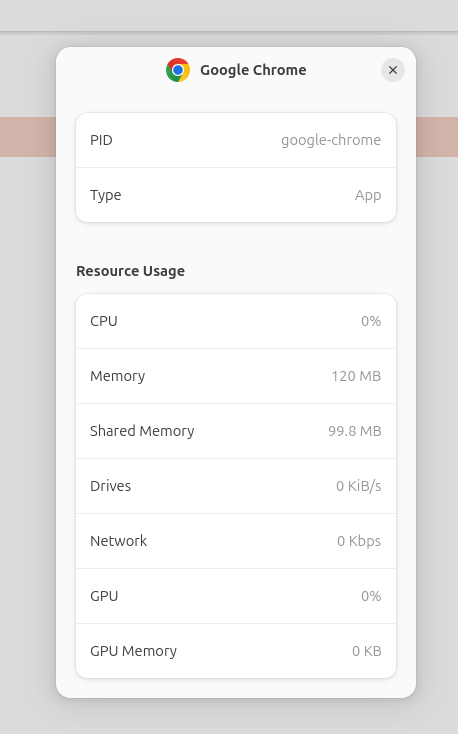Click the 120 MB memory value
Image resolution: width=458 pixels, height=734 pixels.
click(356, 376)
